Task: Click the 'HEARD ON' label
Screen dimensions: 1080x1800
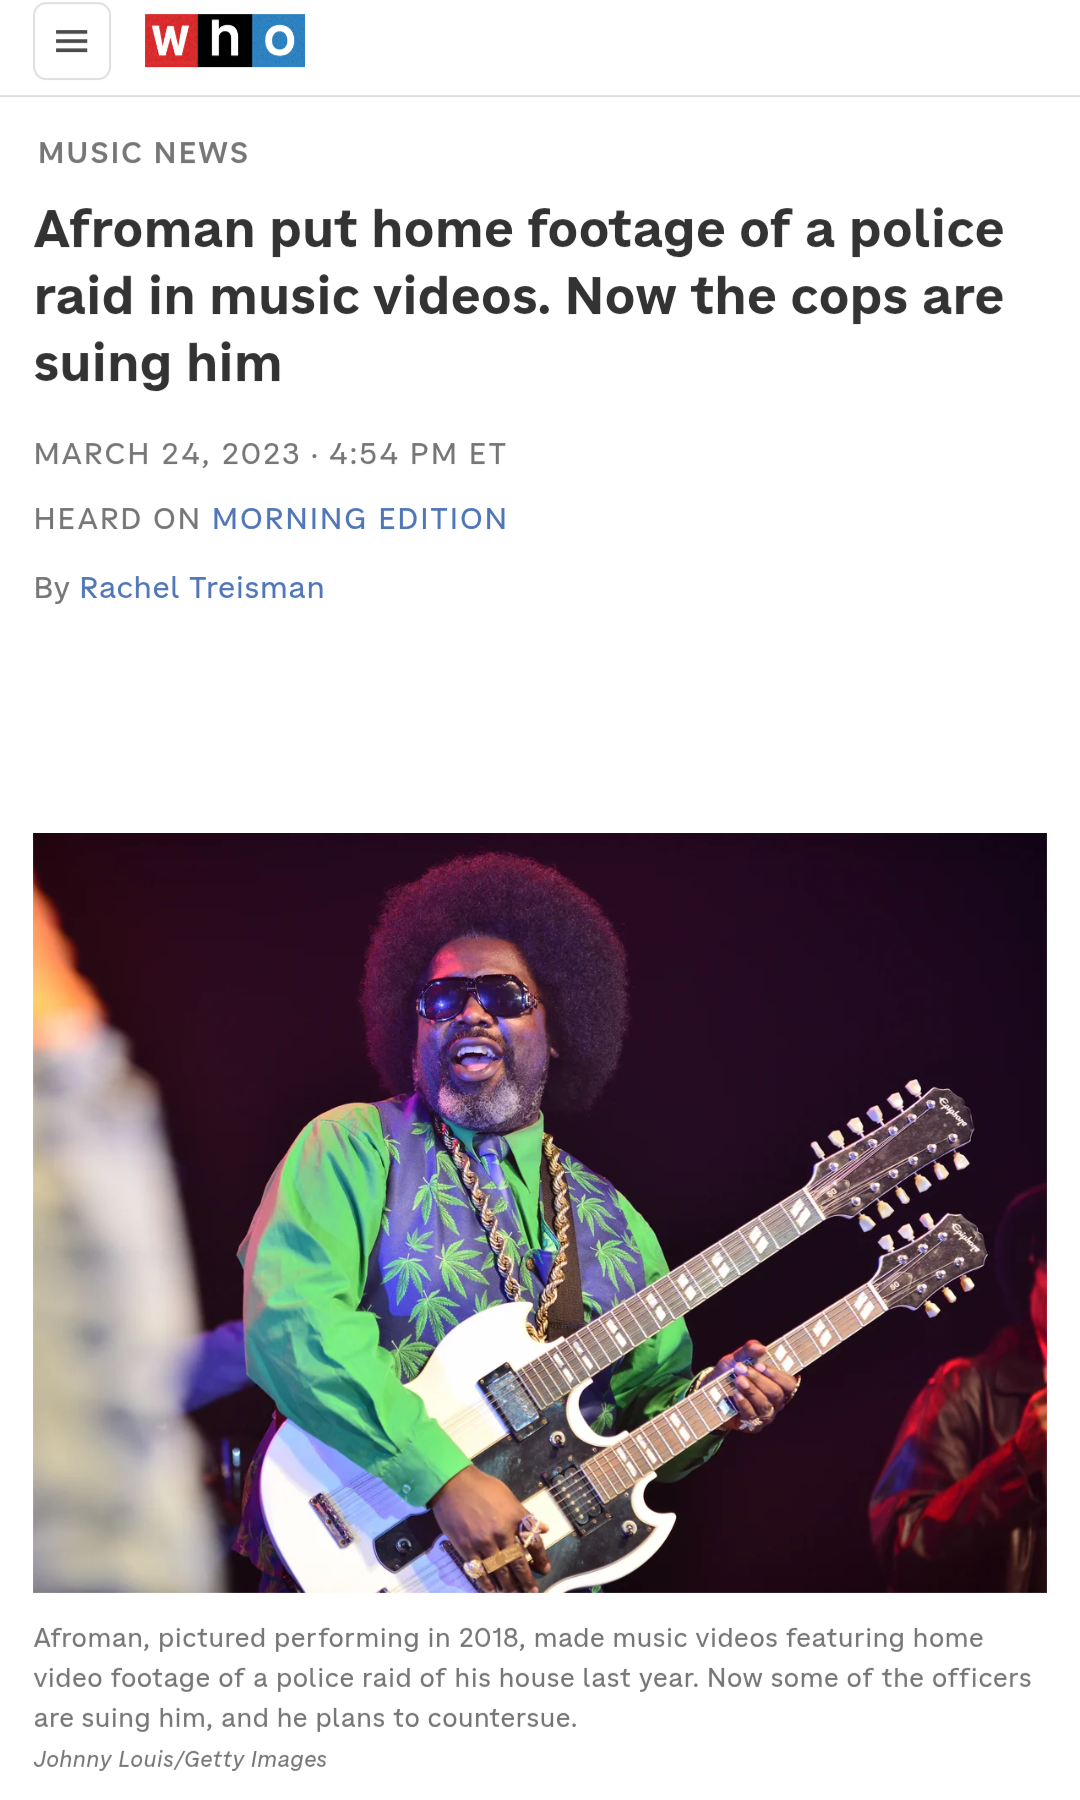Action: pyautogui.click(x=117, y=519)
